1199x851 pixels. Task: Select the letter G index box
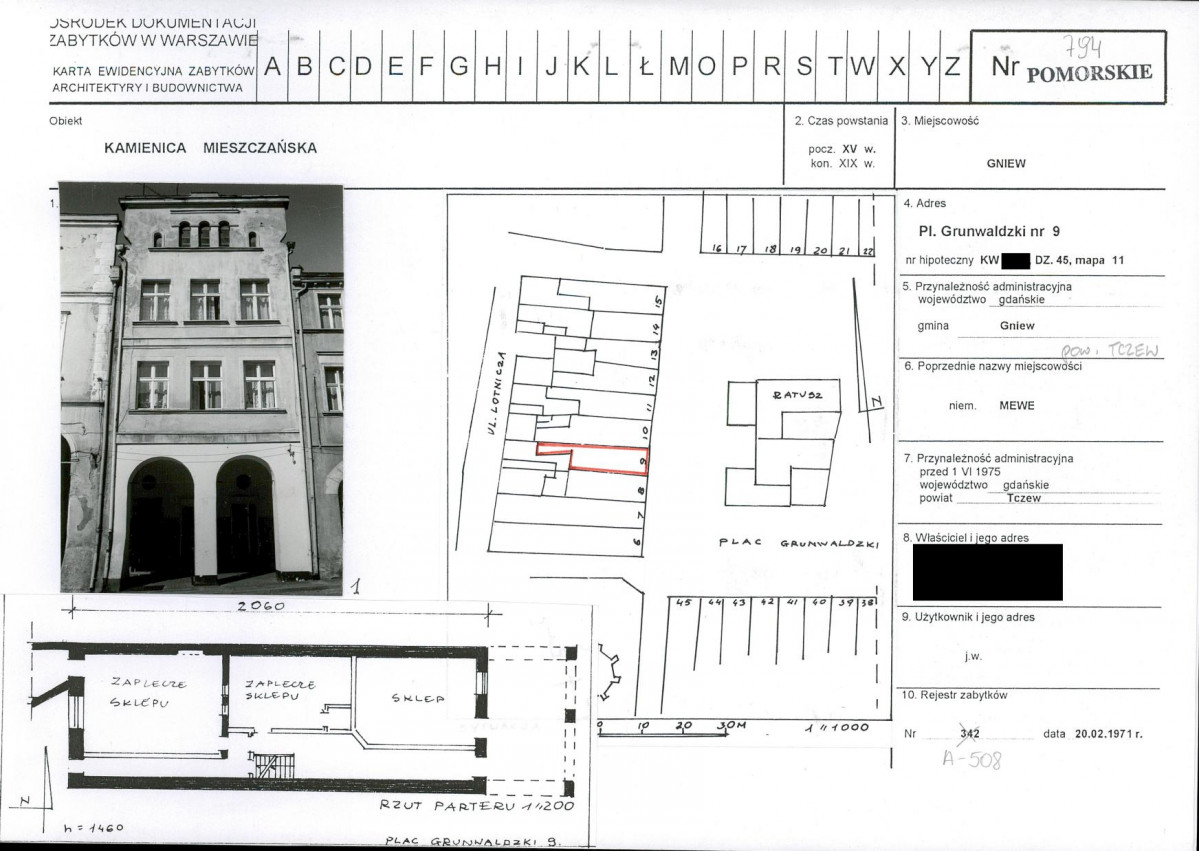point(459,67)
